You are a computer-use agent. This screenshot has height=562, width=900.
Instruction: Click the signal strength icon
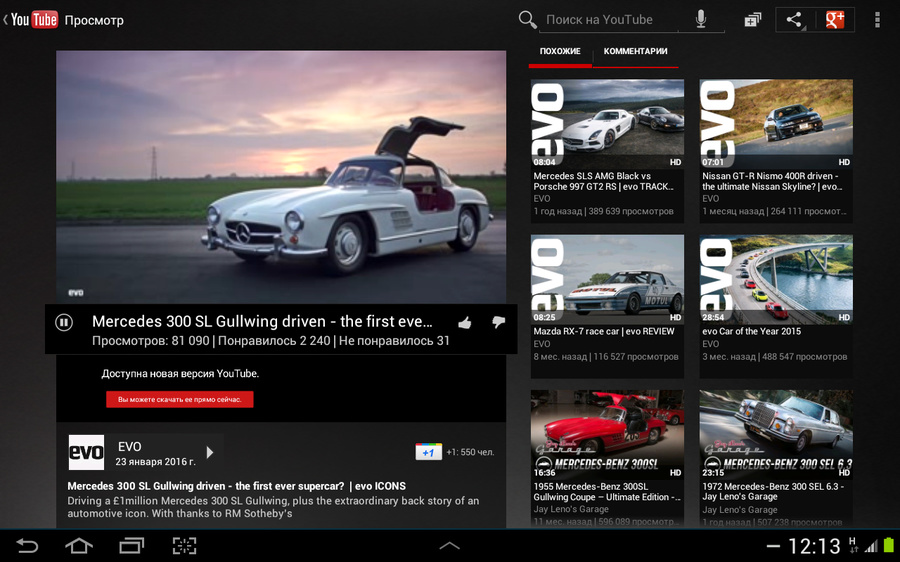871,546
